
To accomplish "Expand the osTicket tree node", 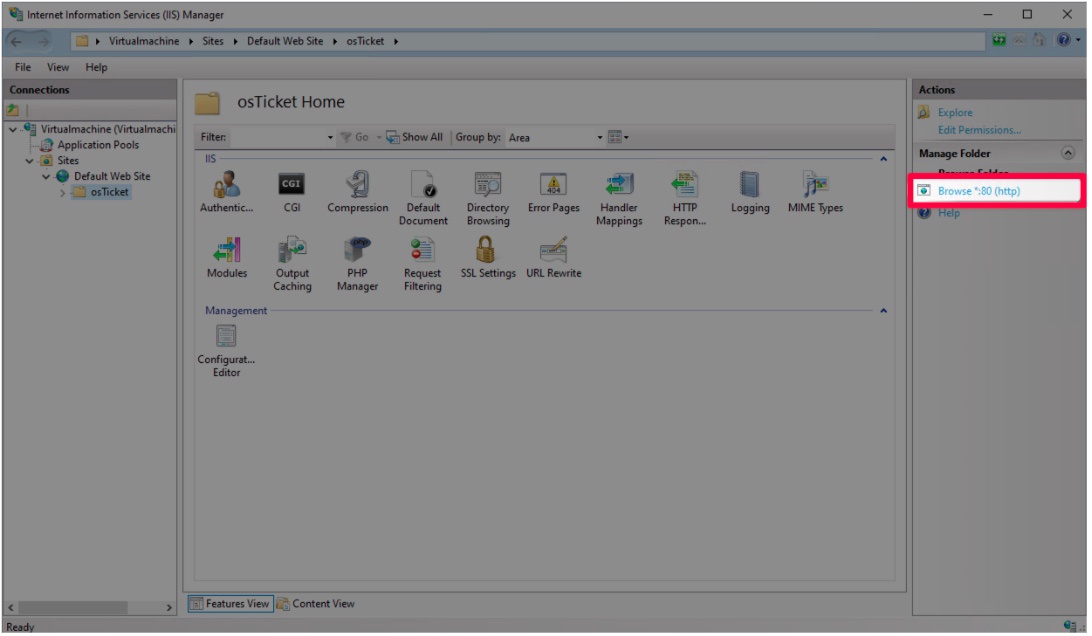I will pos(63,192).
